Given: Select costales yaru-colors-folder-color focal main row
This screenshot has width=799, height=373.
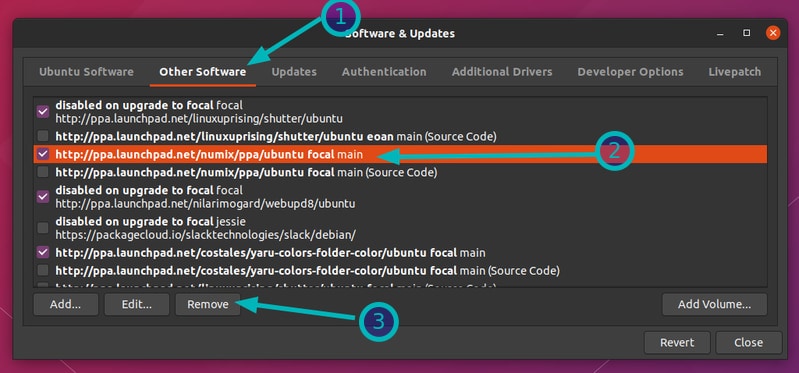Looking at the screenshot, I should (400, 252).
